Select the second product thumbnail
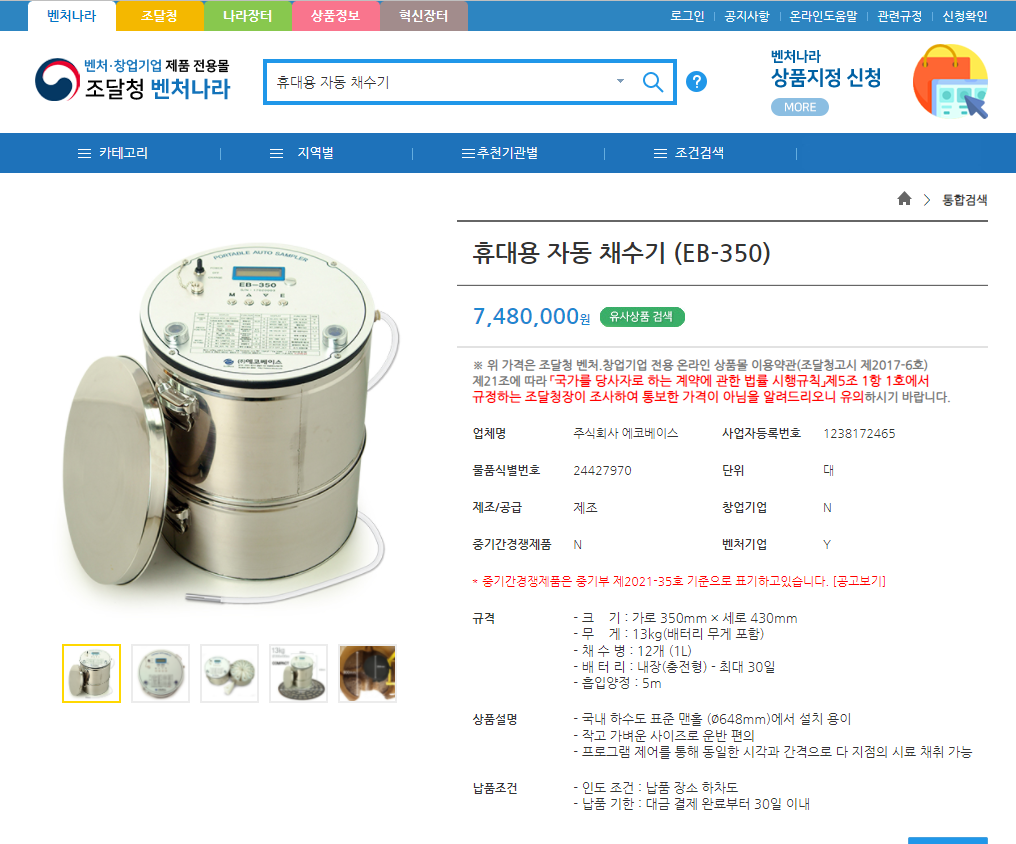Viewport: 1016px width, 844px height. [161, 674]
